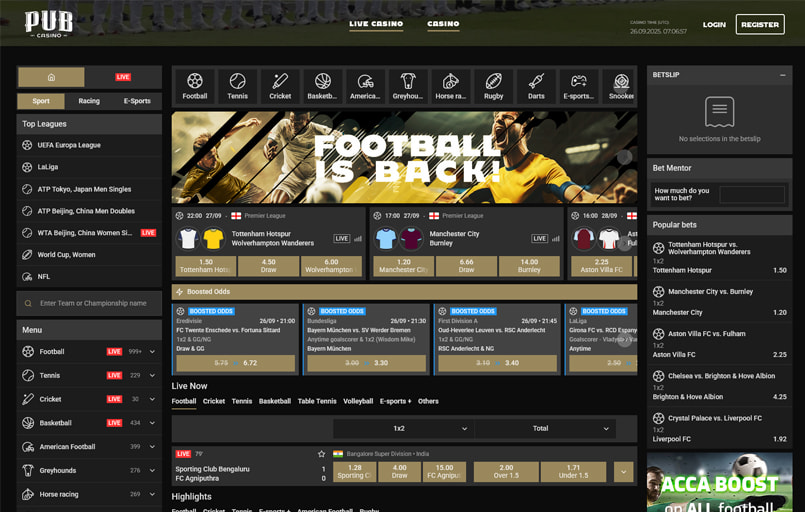Expand the Football menu item chevron
The width and height of the screenshot is (805, 512).
(x=152, y=352)
